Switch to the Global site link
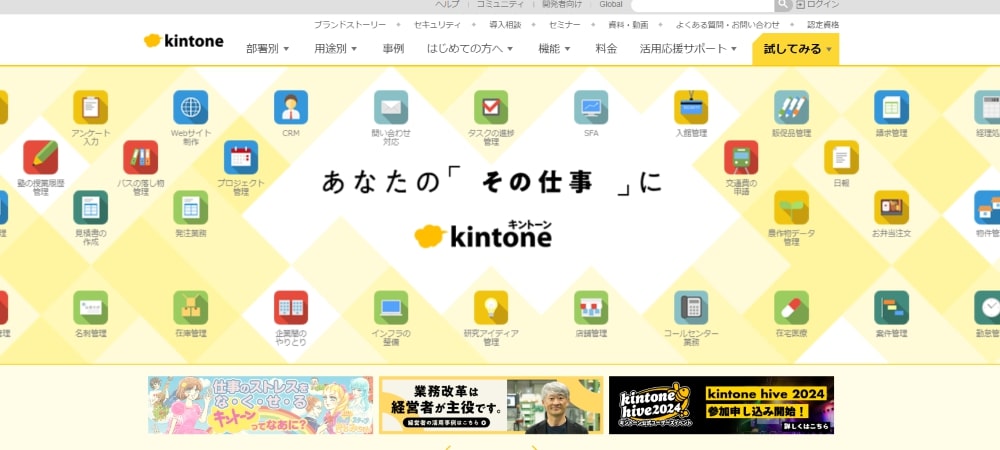This screenshot has height=450, width=1000. click(x=611, y=4)
